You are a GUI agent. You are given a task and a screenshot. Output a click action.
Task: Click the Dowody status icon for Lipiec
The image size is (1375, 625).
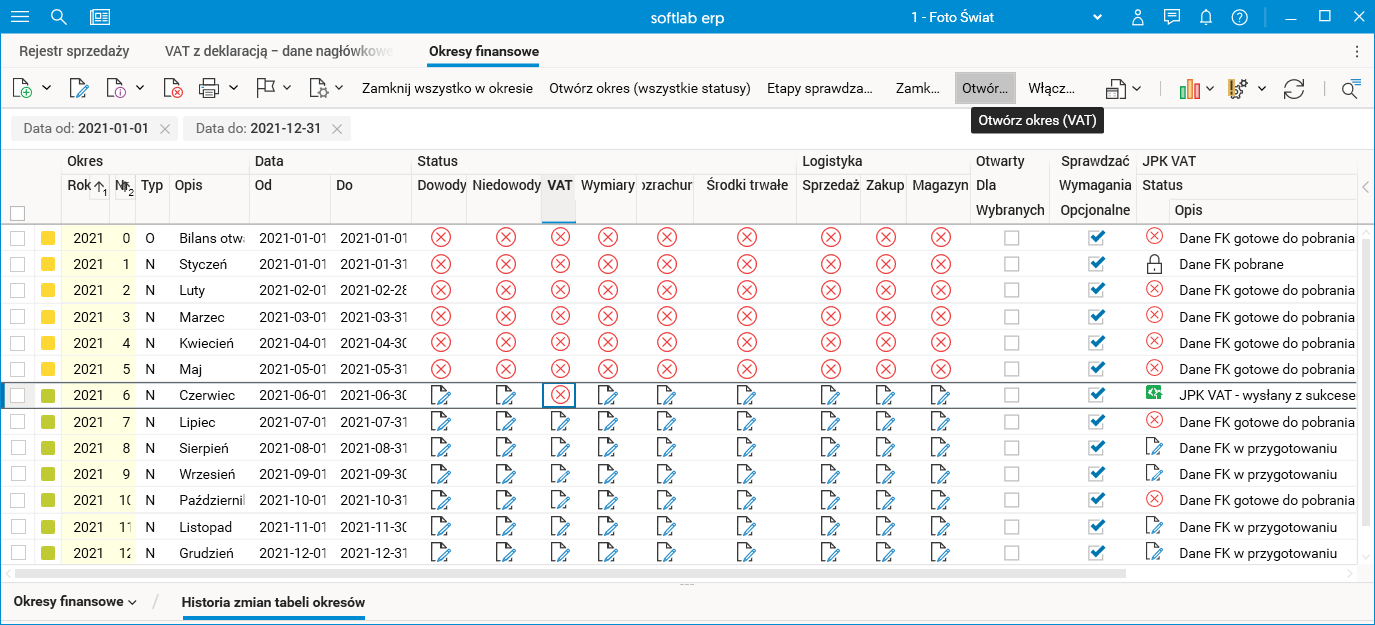point(439,422)
